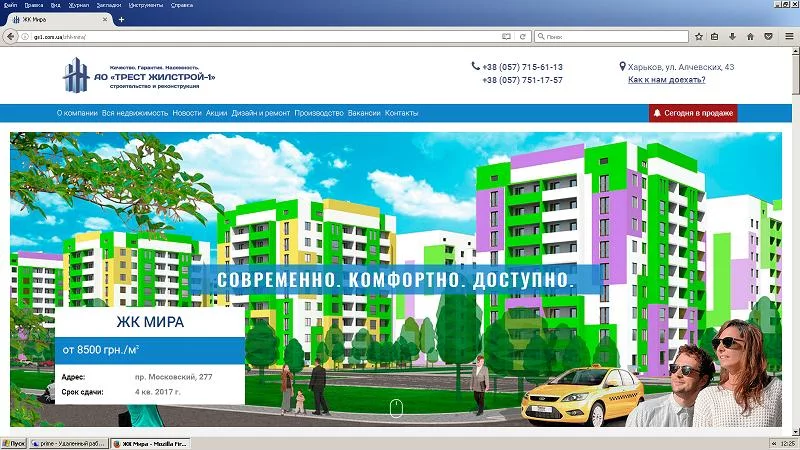Click inside the URL address bar
This screenshot has width=800, height=450.
[265, 37]
